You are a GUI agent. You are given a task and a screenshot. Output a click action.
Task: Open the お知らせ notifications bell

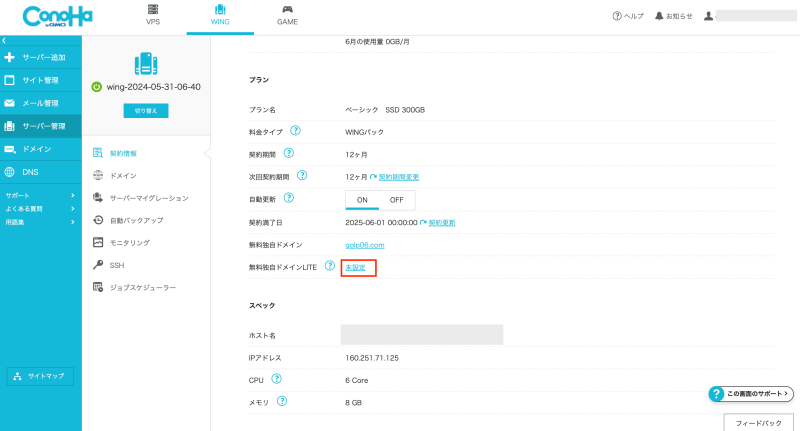pos(673,16)
